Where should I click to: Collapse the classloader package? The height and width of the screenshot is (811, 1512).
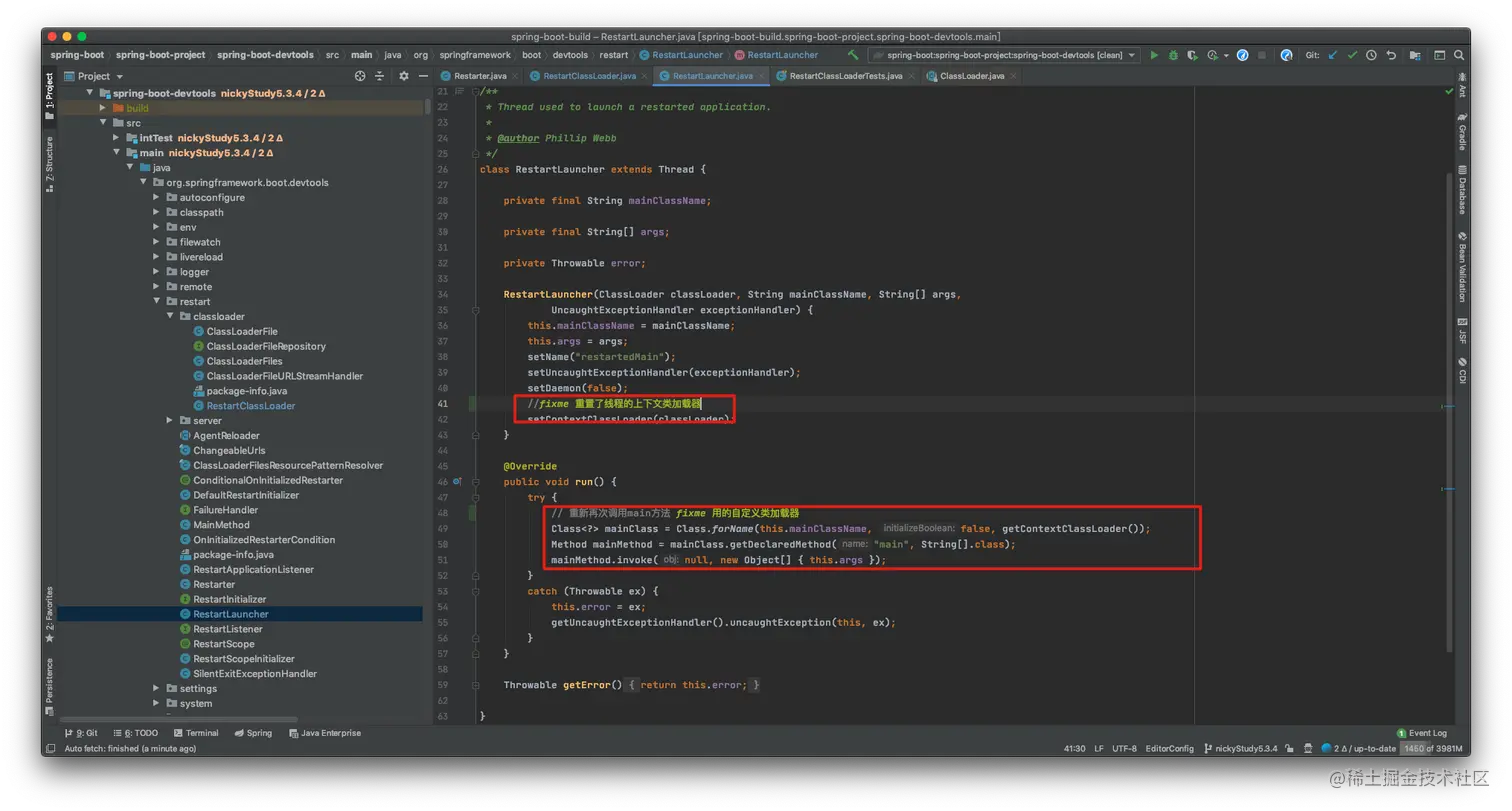tap(170, 316)
